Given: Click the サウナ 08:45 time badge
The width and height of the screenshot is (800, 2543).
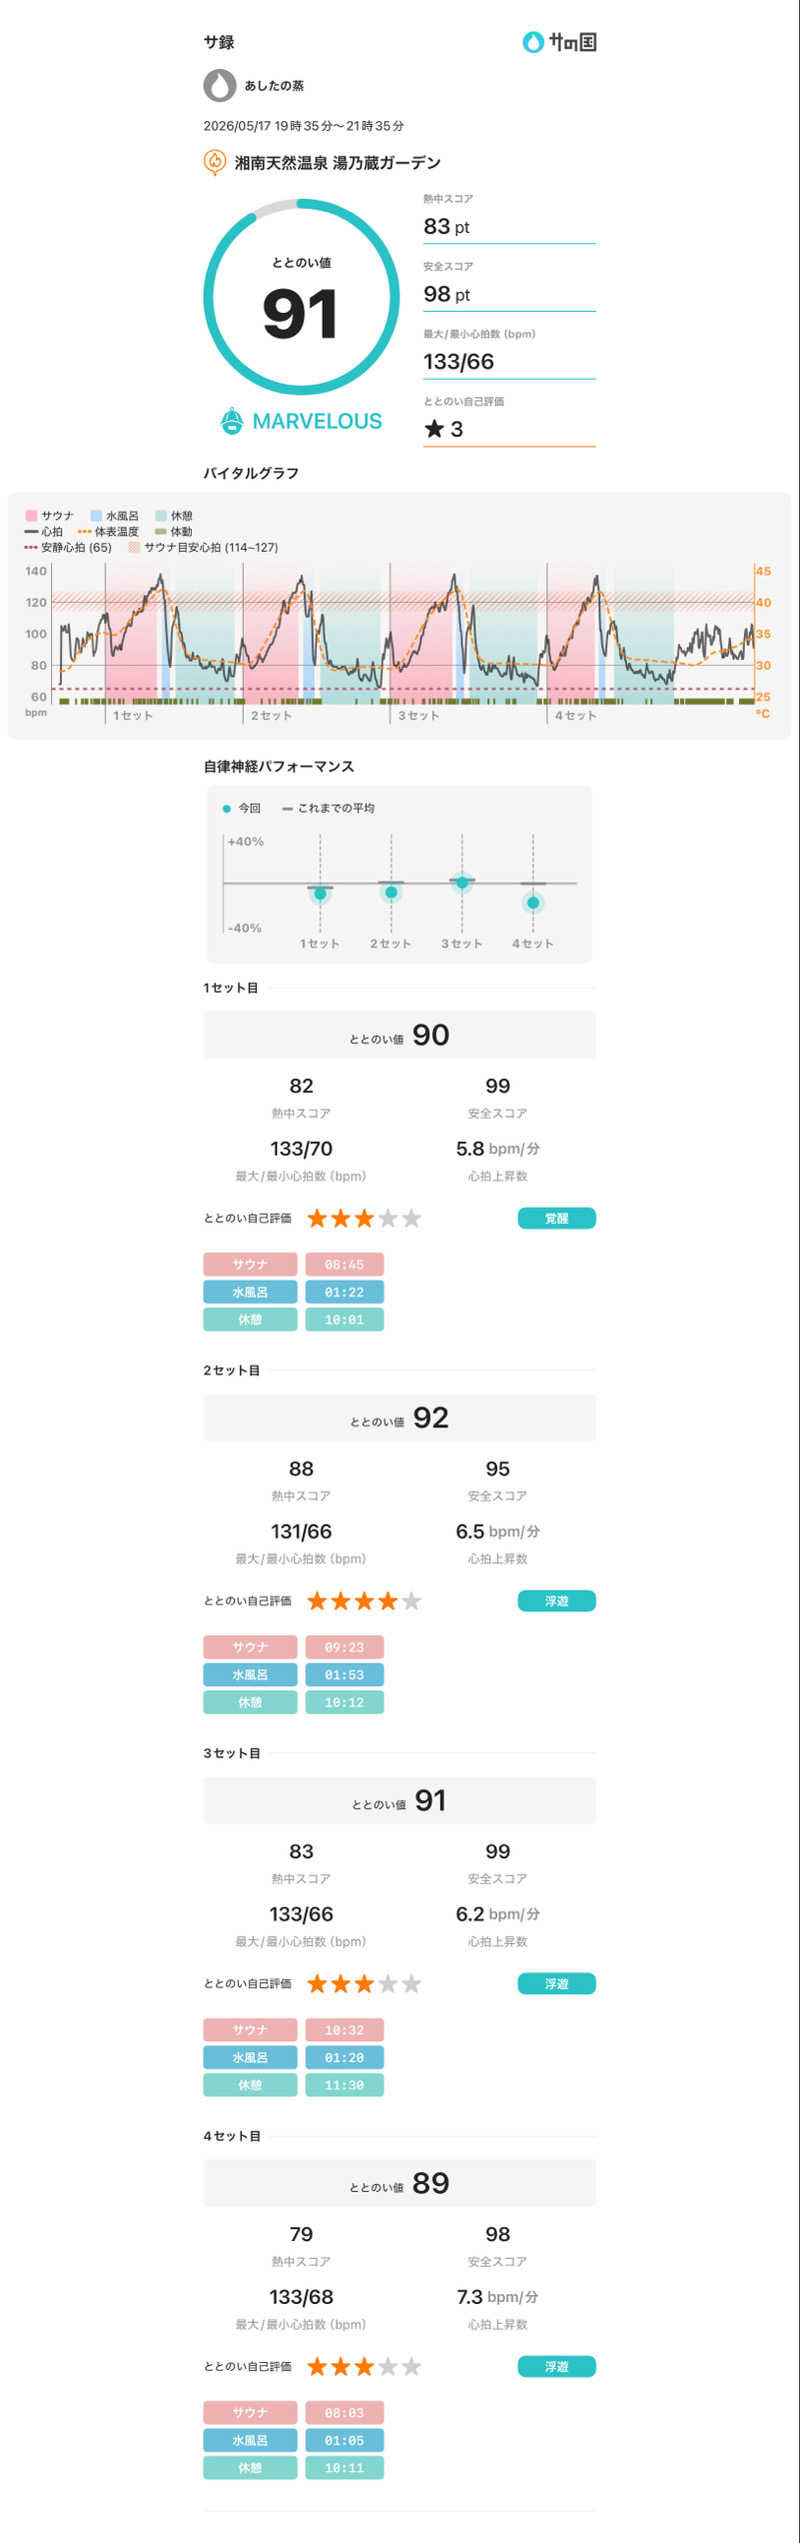Looking at the screenshot, I should (344, 1264).
